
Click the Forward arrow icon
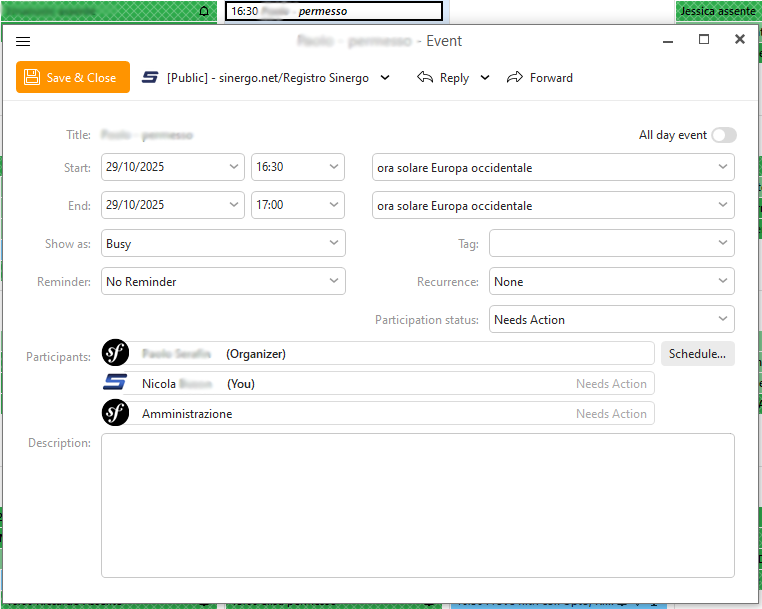[515, 78]
